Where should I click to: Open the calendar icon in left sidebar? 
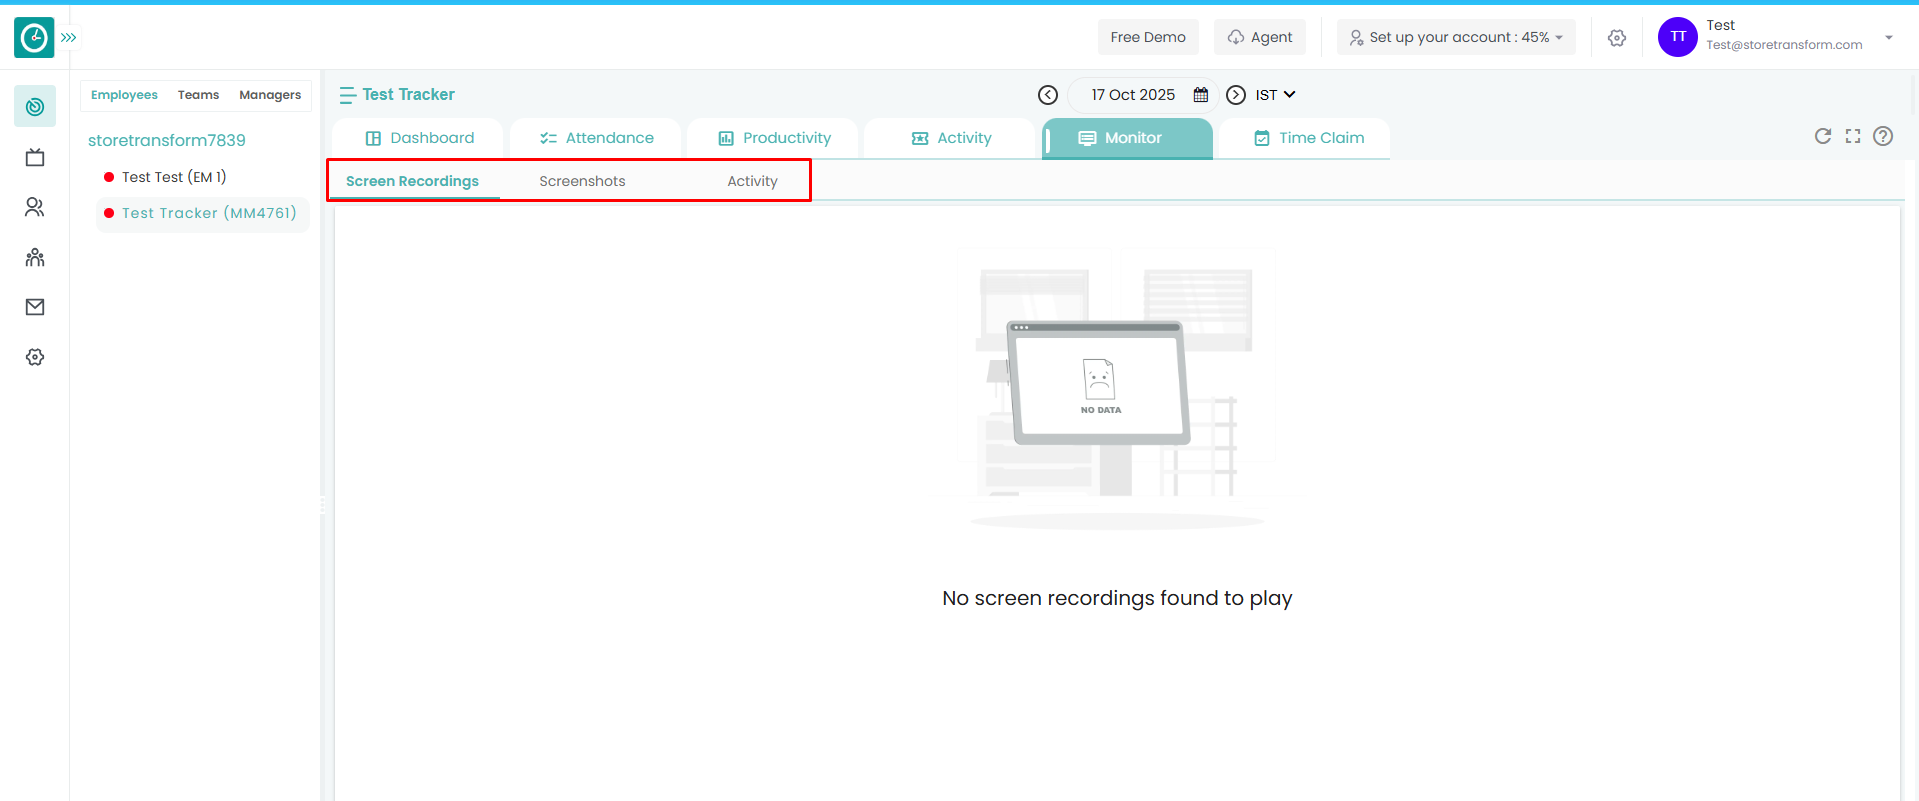click(x=35, y=157)
